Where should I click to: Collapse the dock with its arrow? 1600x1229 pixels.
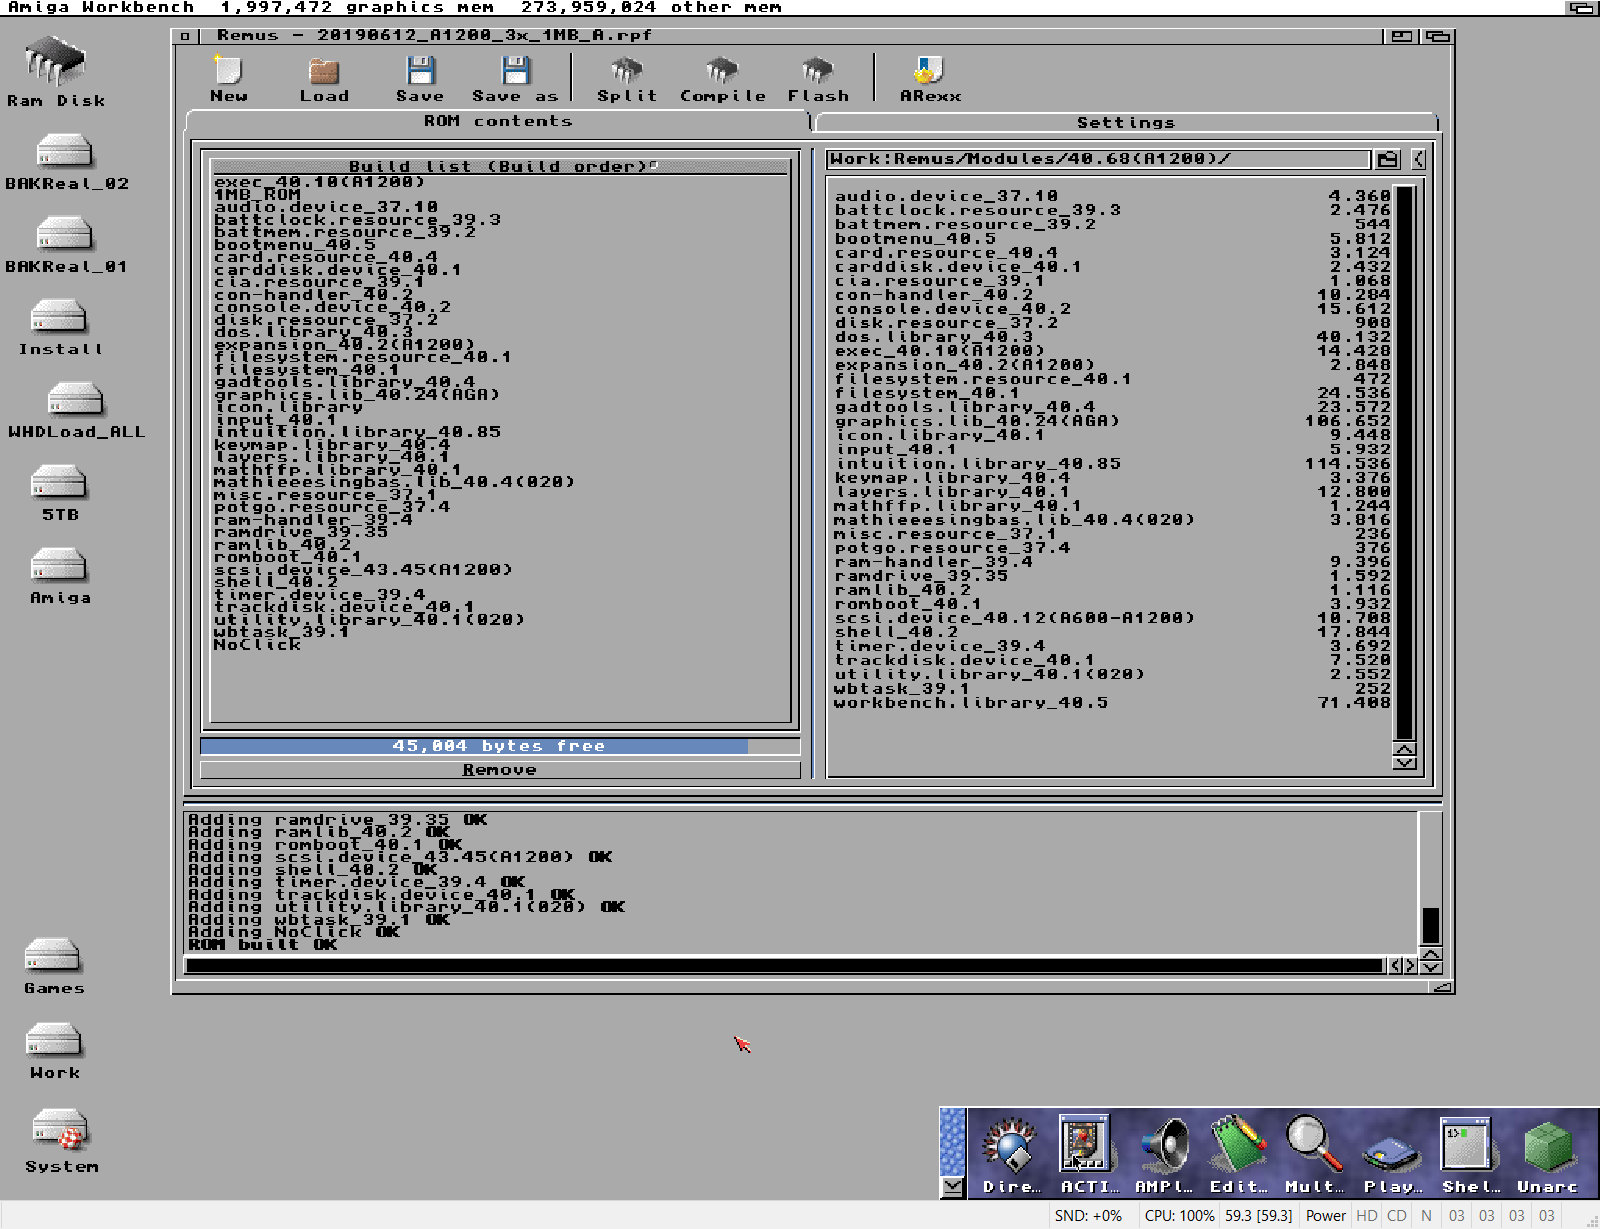click(x=953, y=1187)
